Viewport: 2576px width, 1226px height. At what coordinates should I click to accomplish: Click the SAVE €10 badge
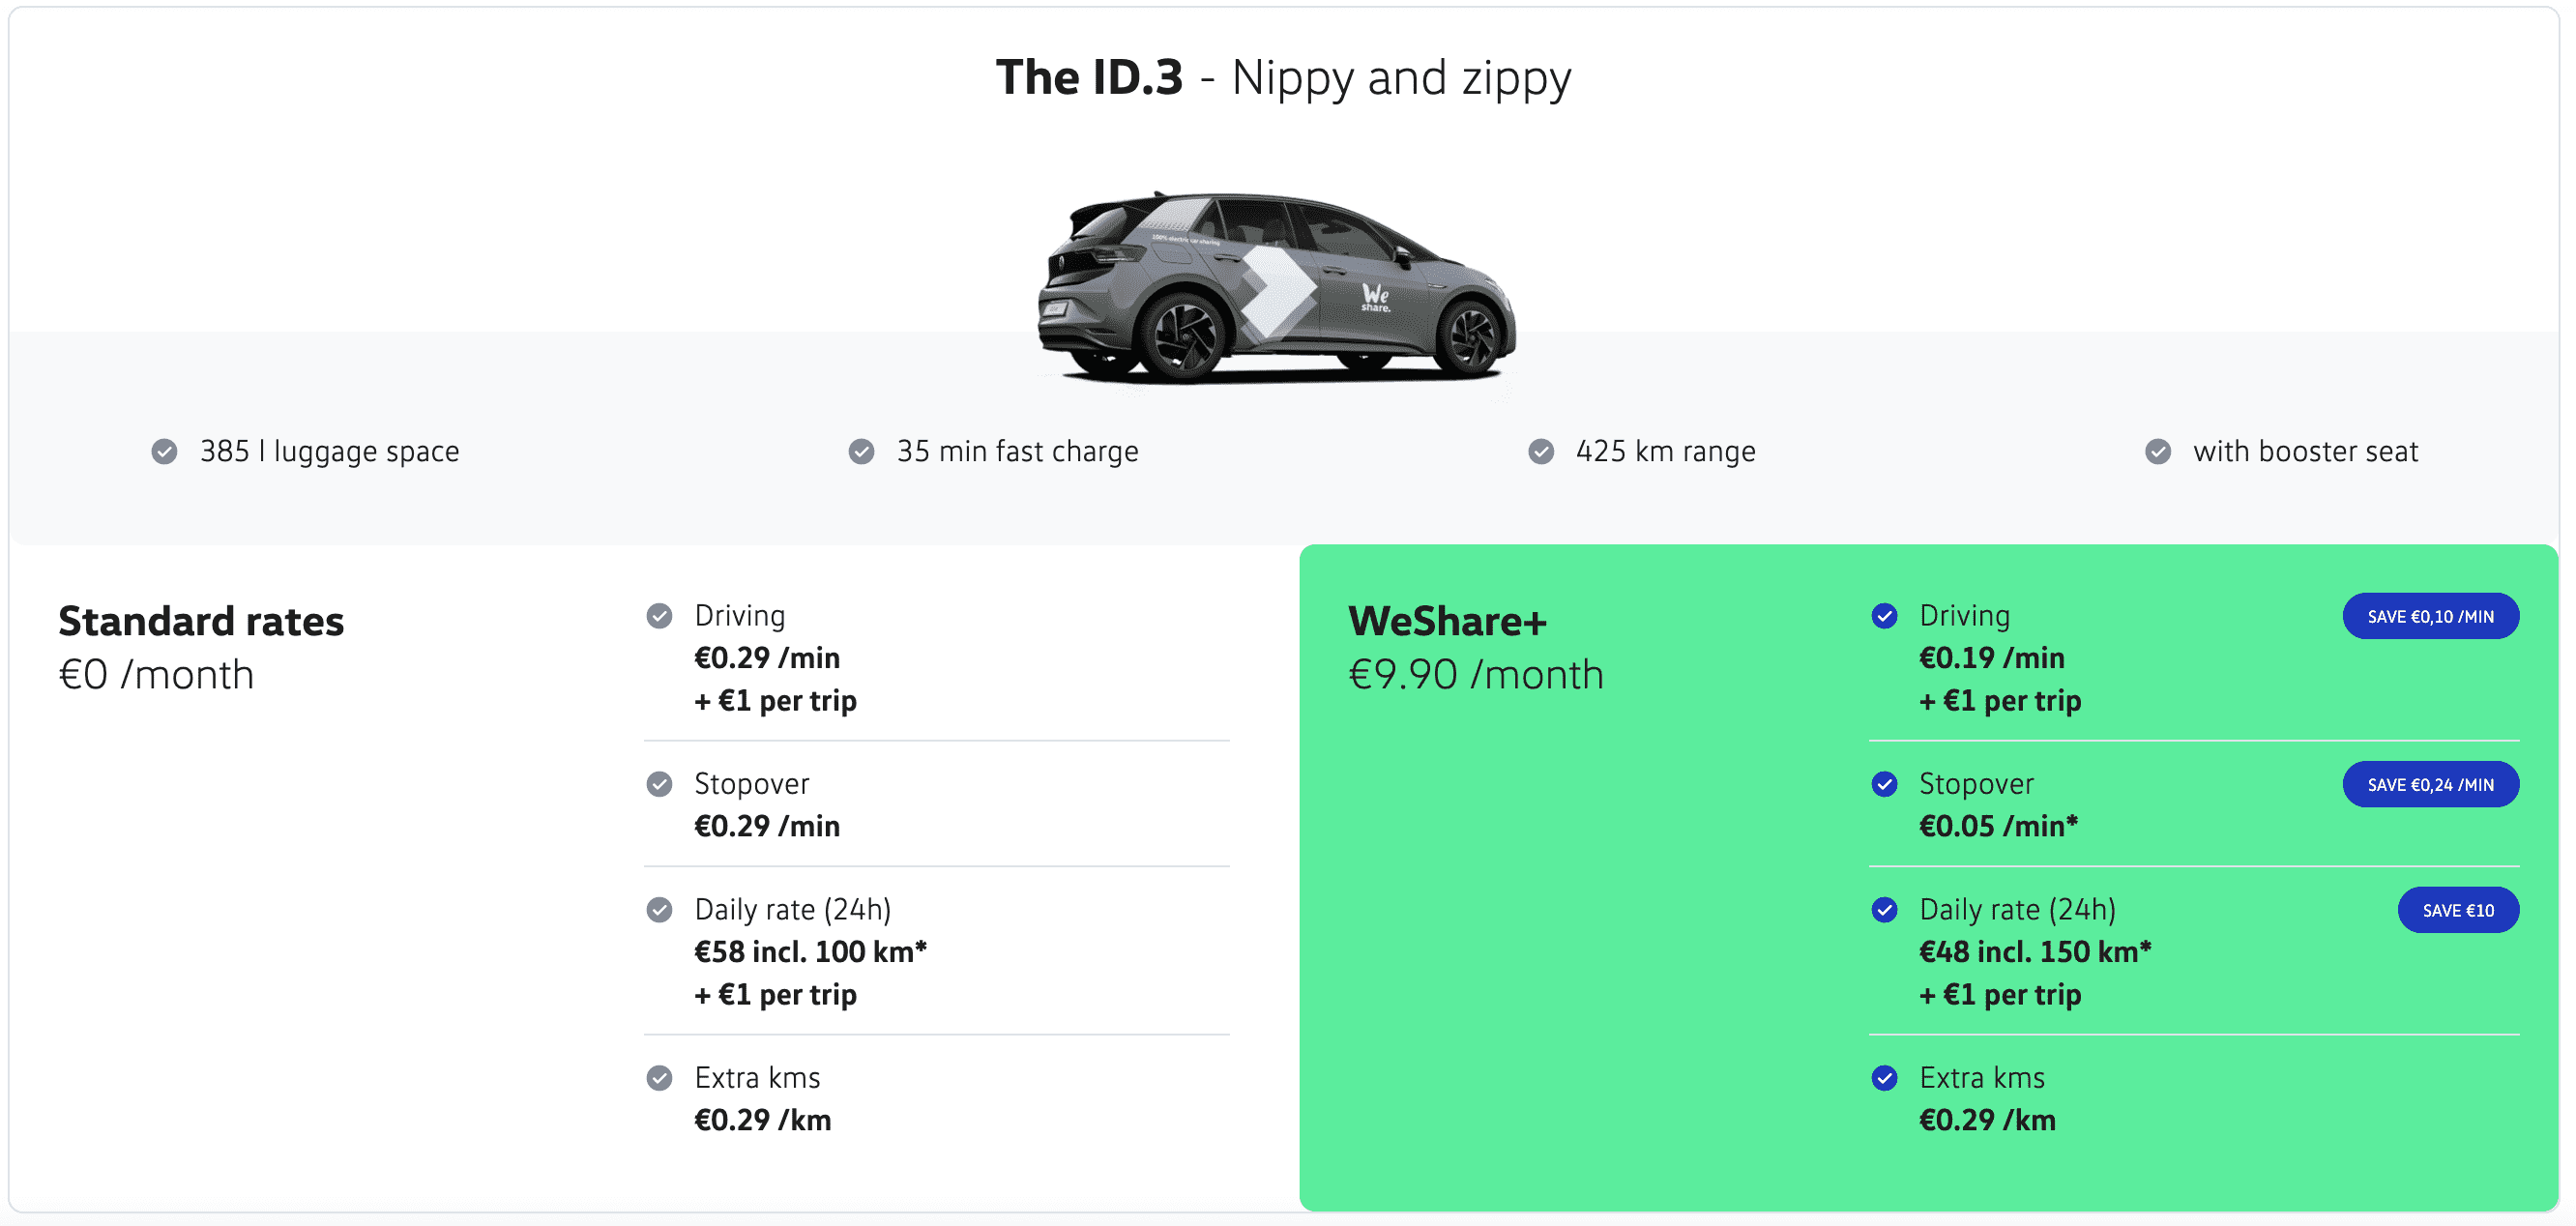(2458, 910)
